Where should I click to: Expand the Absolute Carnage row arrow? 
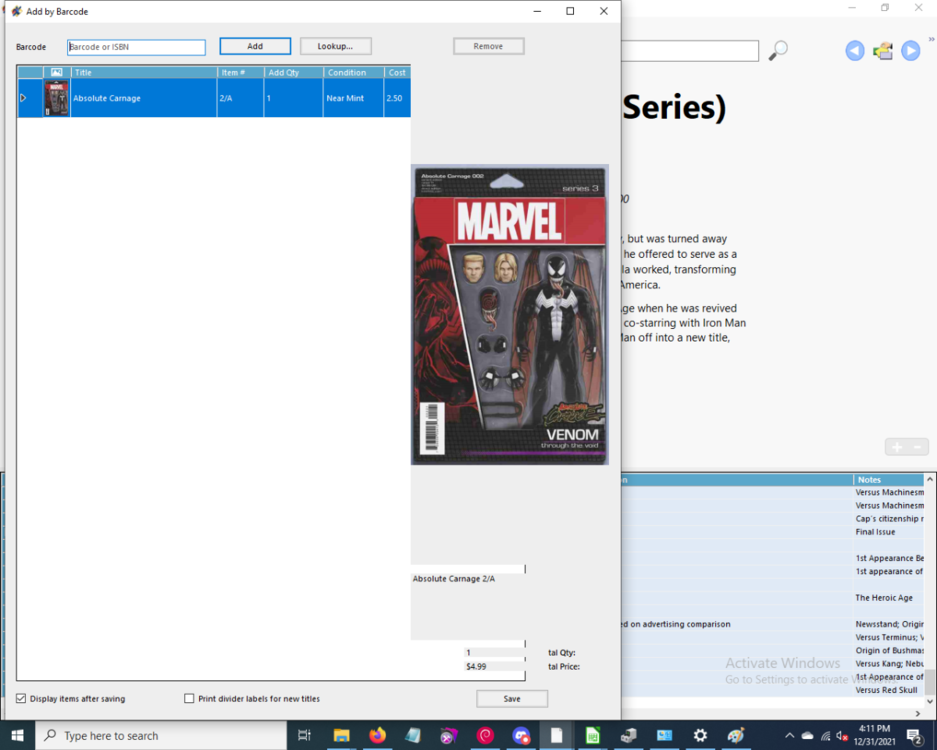click(x=24, y=98)
